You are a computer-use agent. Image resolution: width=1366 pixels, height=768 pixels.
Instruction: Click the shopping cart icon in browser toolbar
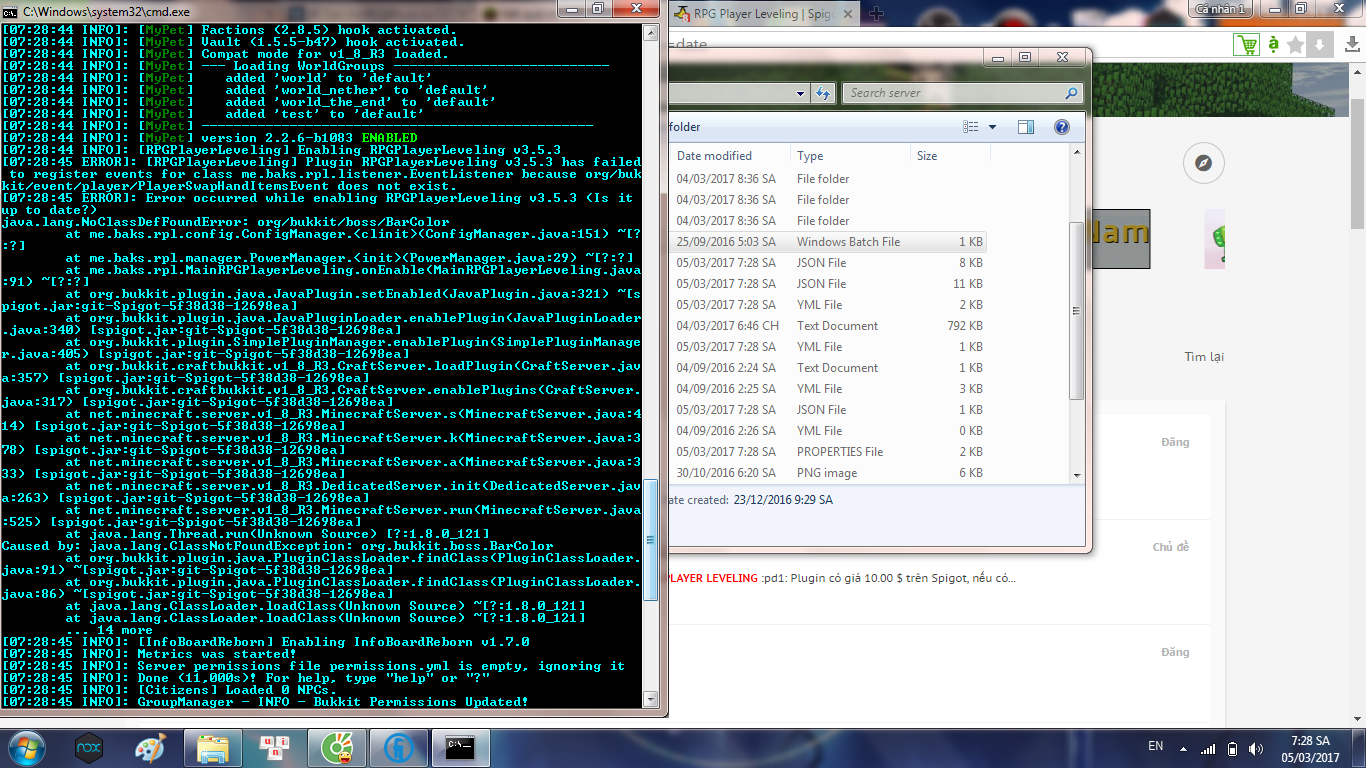pyautogui.click(x=1247, y=45)
